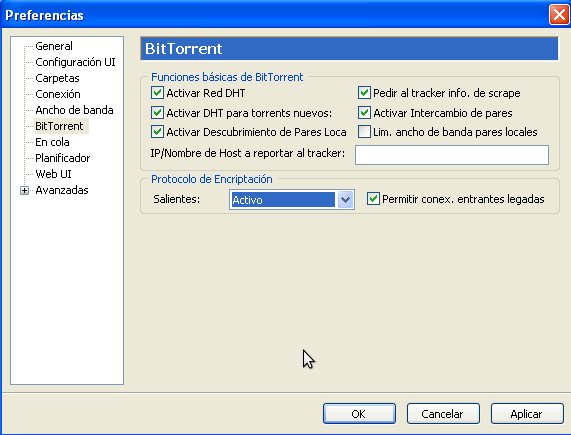The height and width of the screenshot is (435, 571).
Task: Open the Configuración UI section
Action: (x=75, y=62)
